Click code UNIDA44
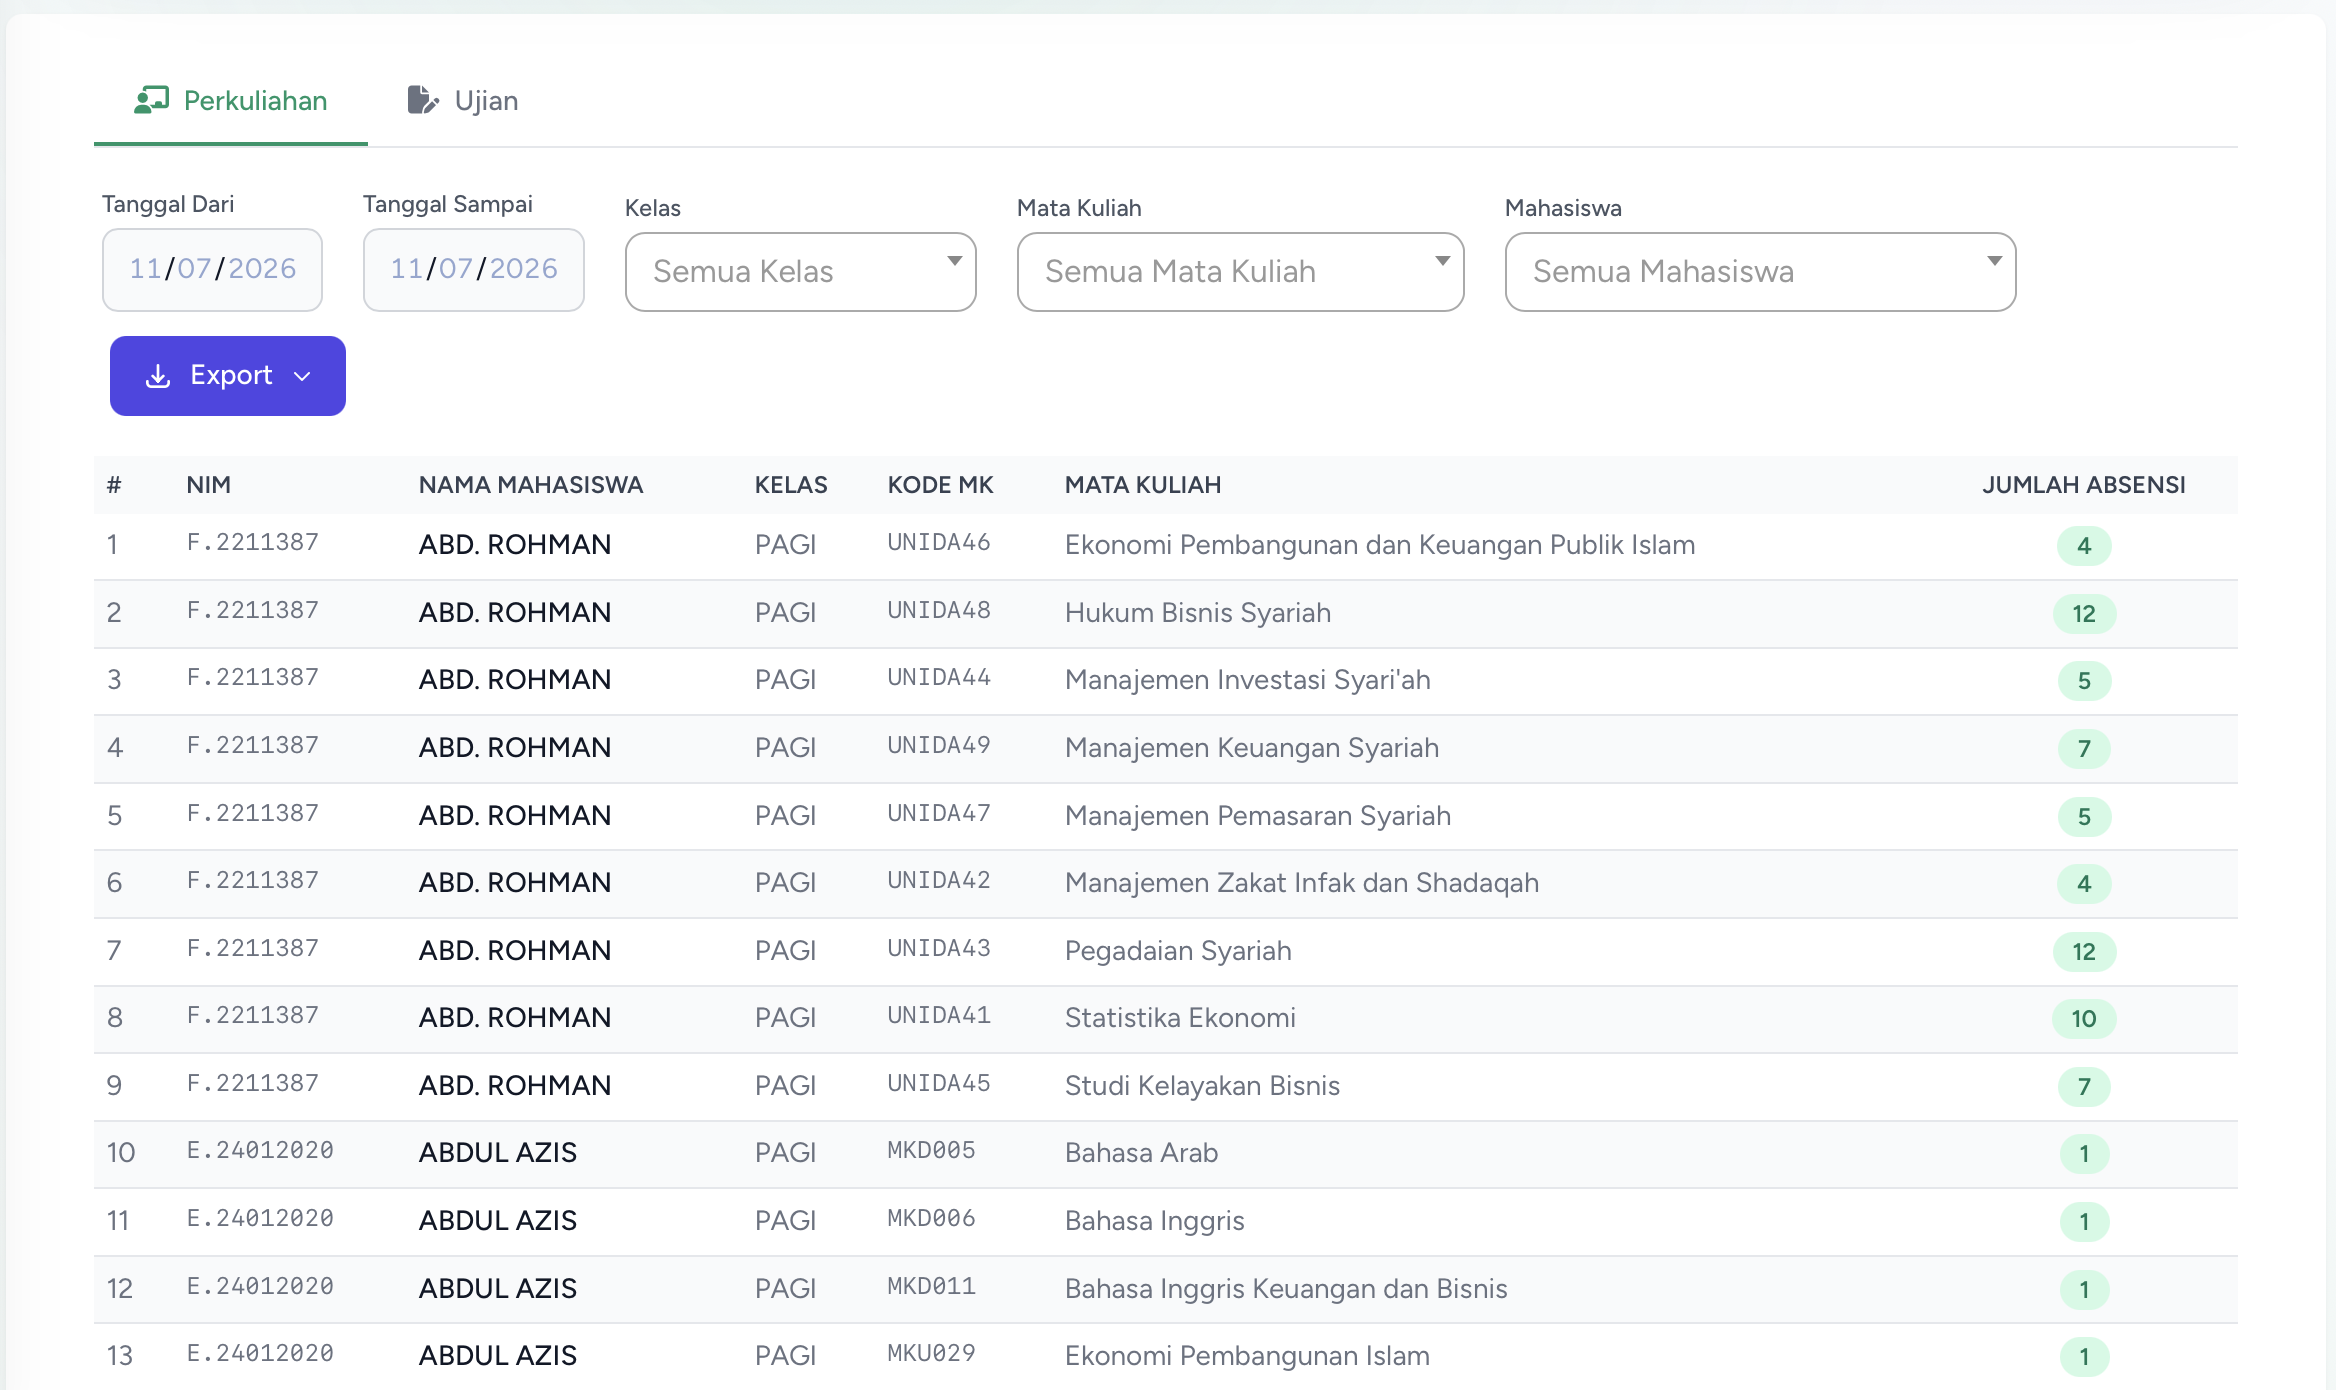2336x1390 pixels. tap(939, 678)
